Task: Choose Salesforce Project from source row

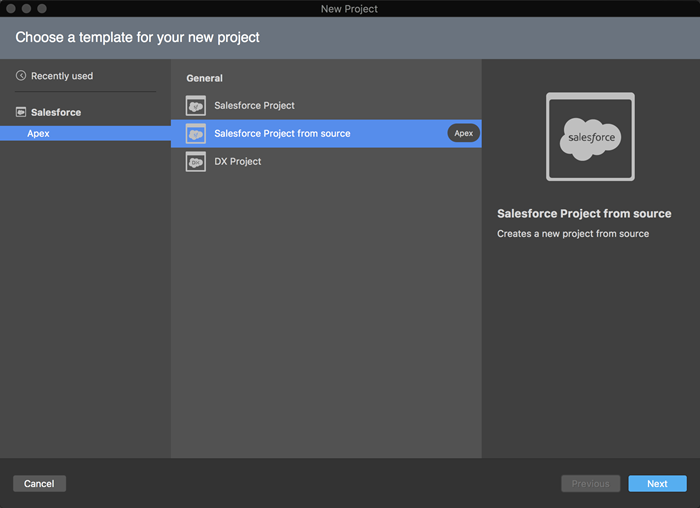Action: point(326,133)
